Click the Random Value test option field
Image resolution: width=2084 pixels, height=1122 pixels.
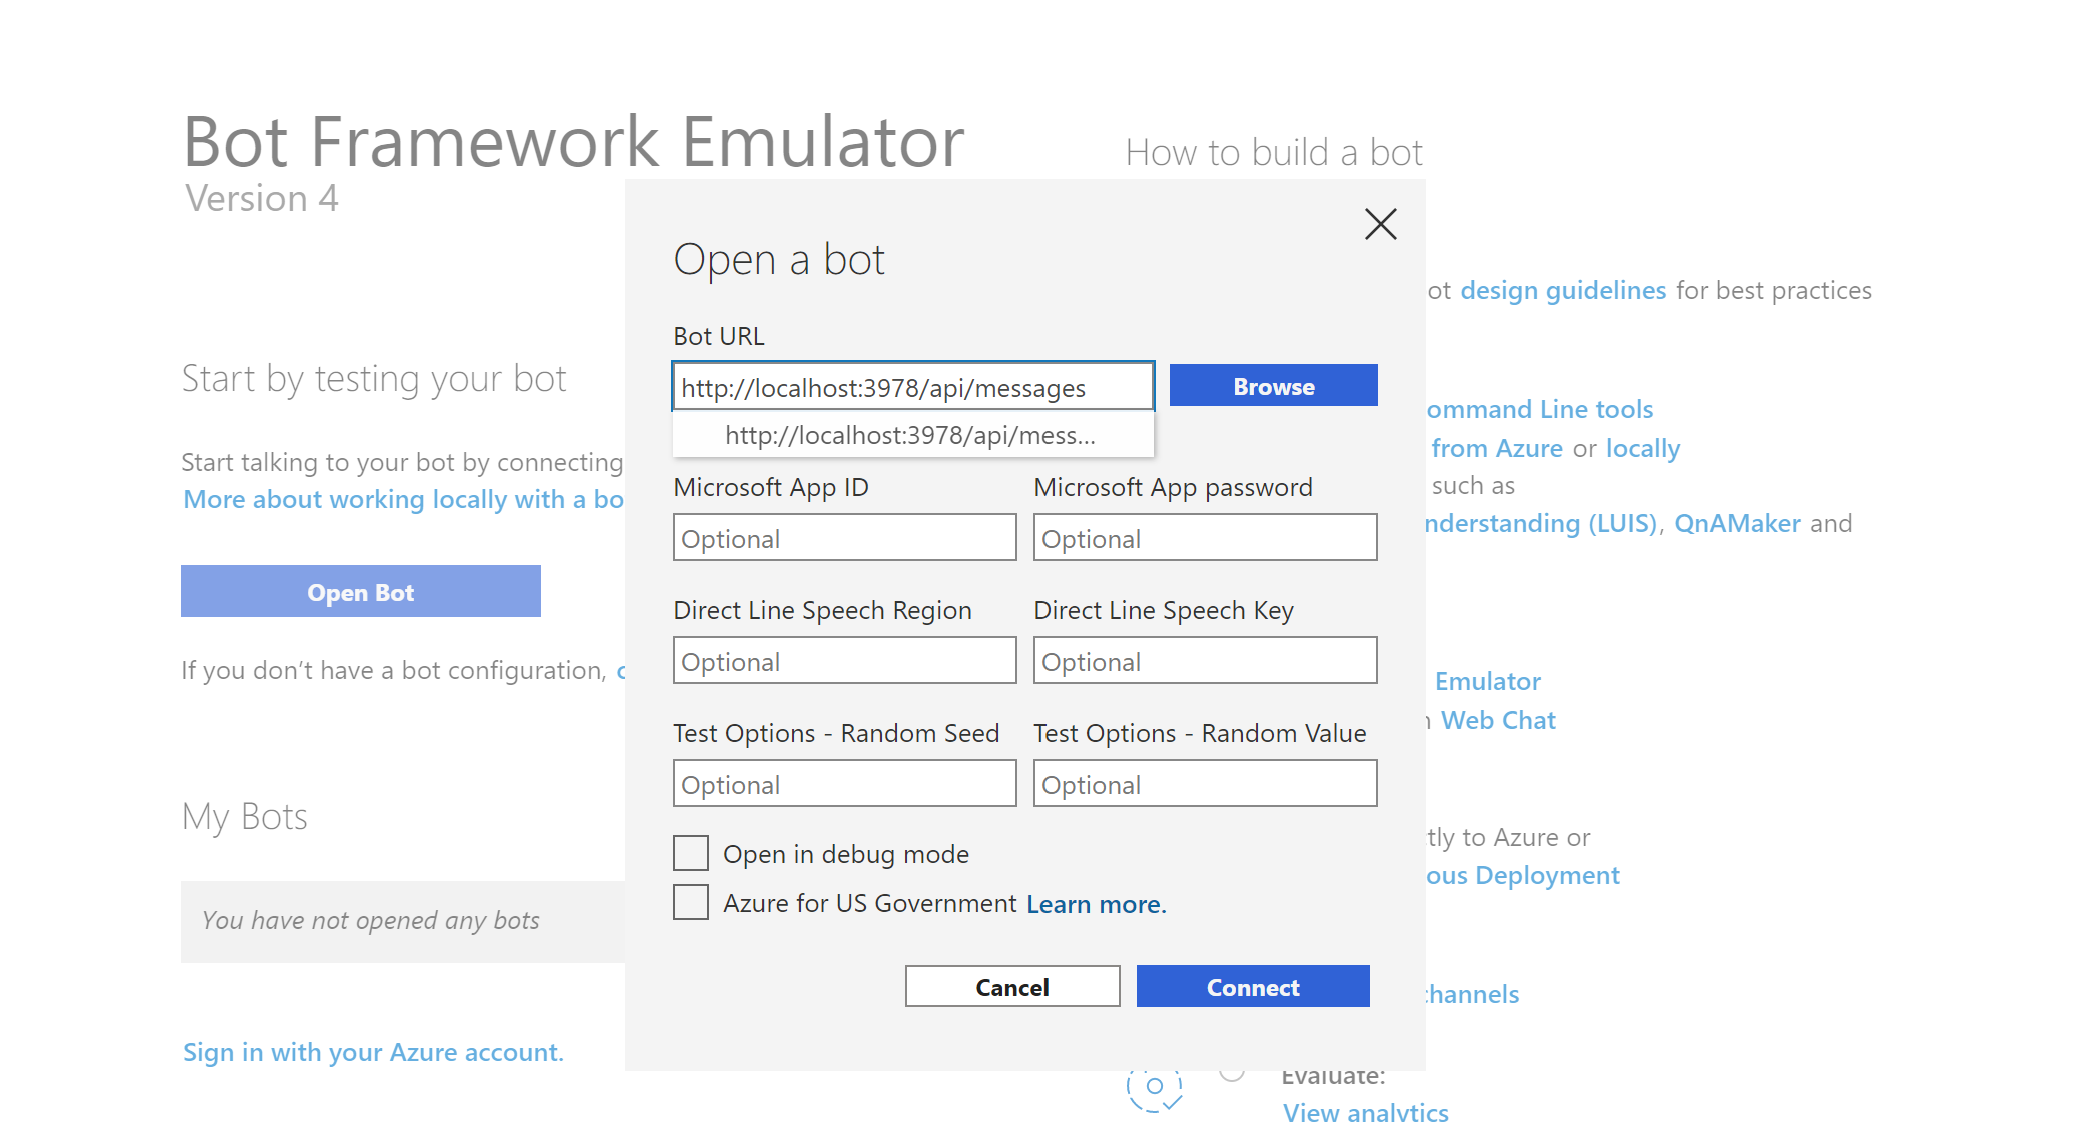coord(1204,784)
